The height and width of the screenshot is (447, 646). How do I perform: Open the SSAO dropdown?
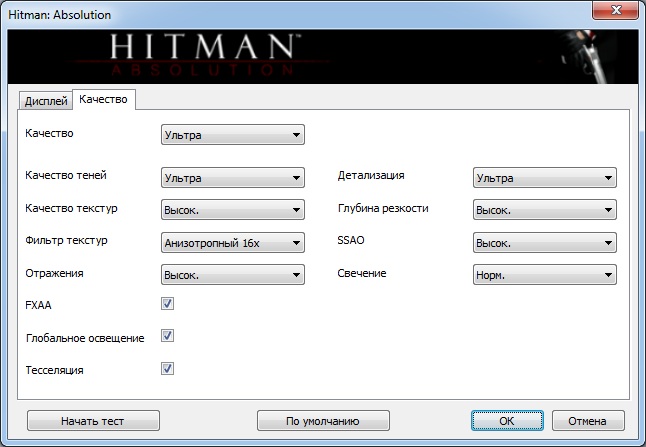coord(545,243)
